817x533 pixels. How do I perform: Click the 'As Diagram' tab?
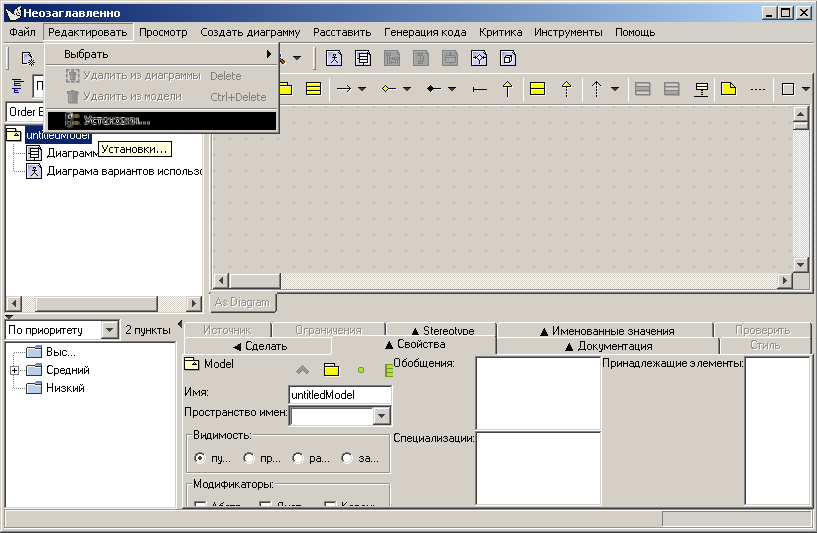[242, 302]
